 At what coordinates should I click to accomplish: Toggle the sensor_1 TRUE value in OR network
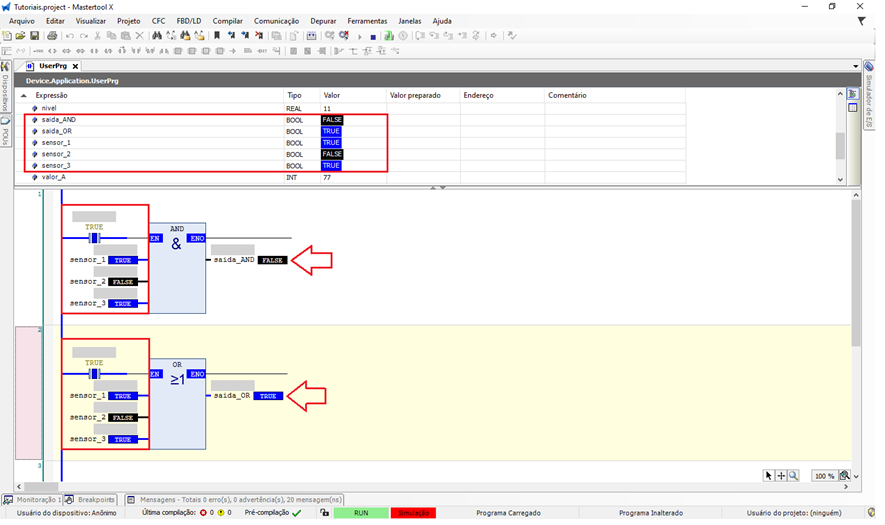[x=121, y=396]
